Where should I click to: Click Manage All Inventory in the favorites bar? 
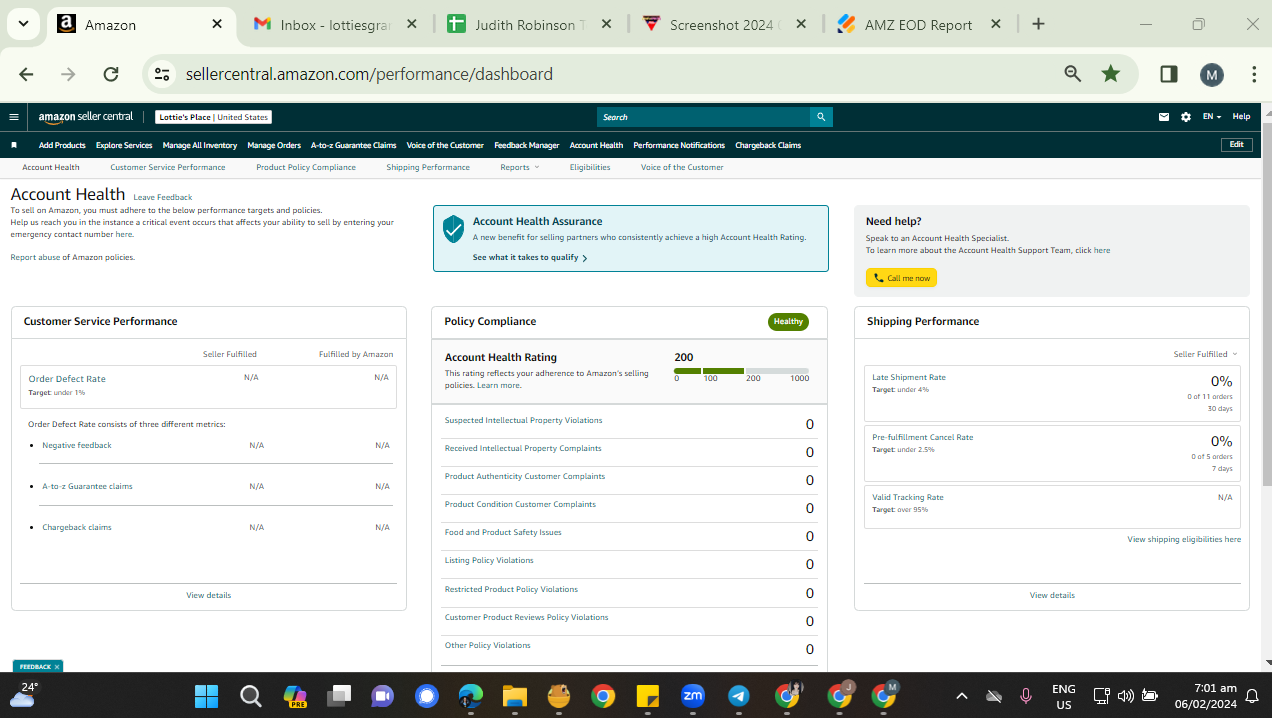(x=200, y=145)
